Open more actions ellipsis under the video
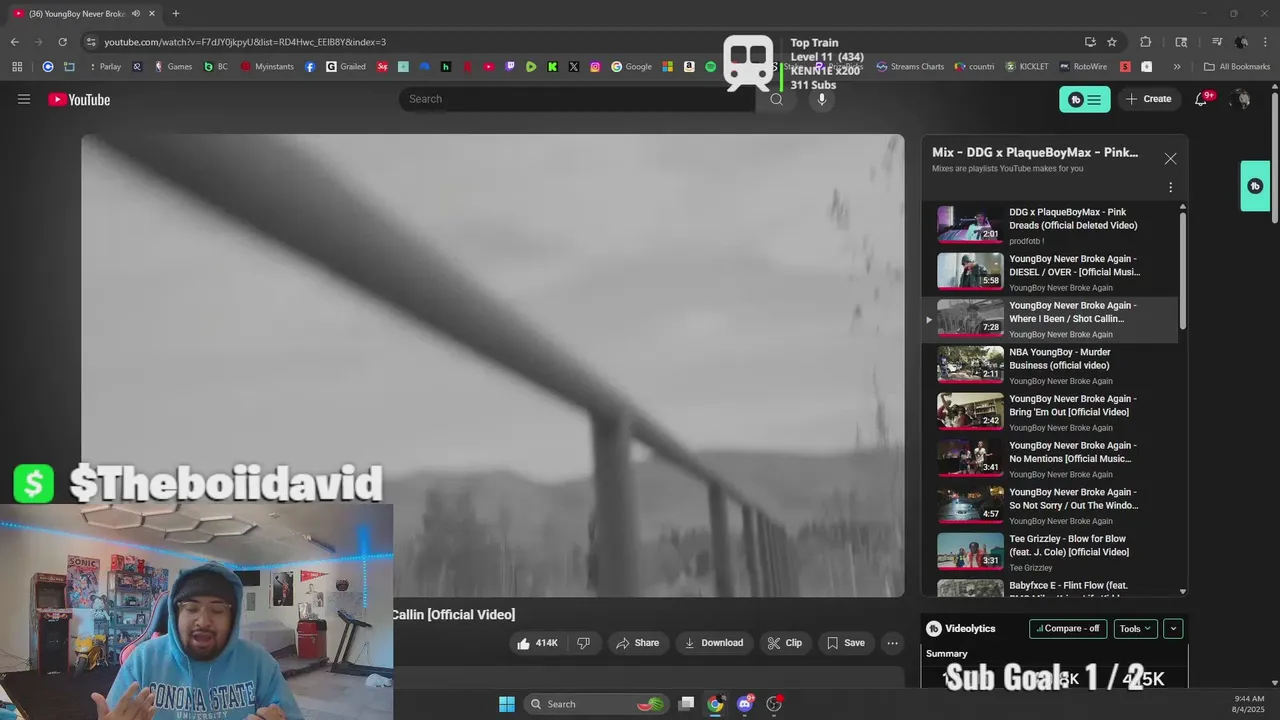The height and width of the screenshot is (720, 1280). (892, 643)
